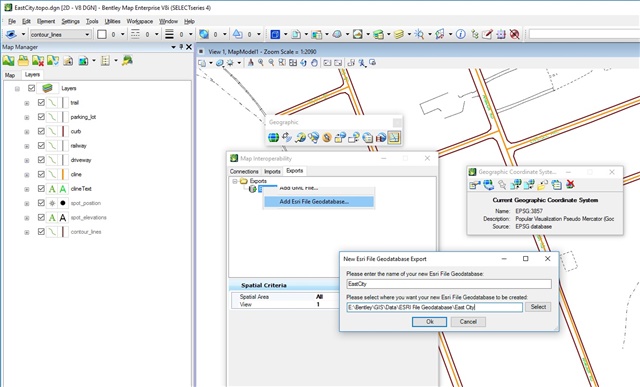Uncheck the curb layer checkbox

coord(41,131)
